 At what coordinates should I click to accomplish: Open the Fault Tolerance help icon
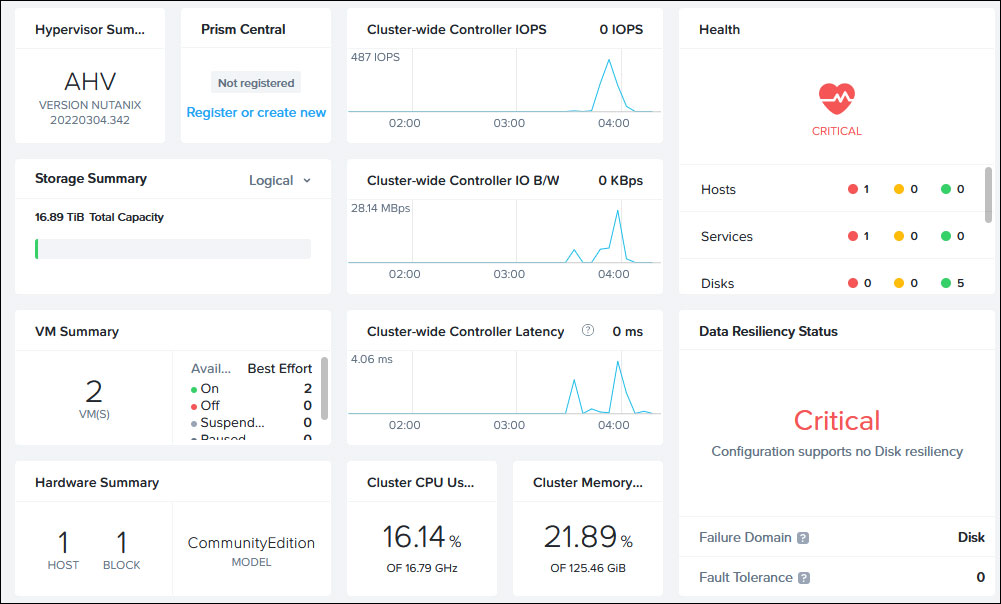click(804, 578)
